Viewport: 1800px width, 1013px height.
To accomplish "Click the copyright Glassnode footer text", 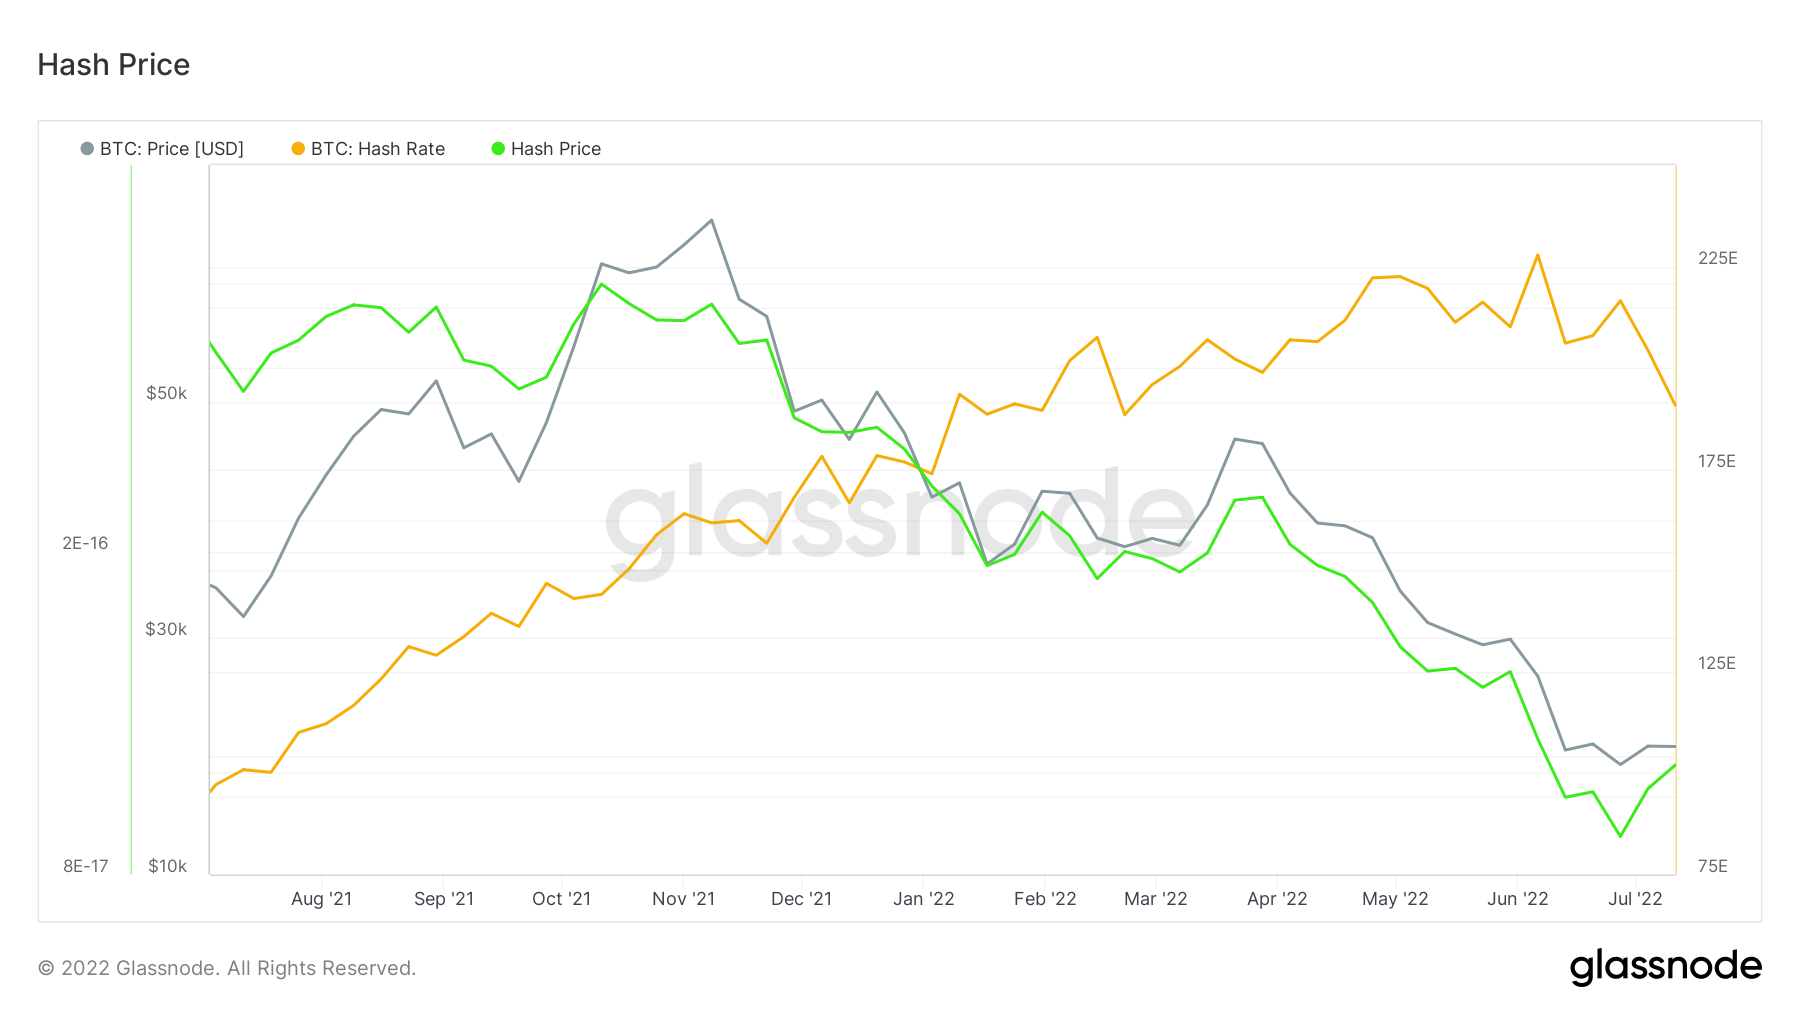I will (227, 968).
